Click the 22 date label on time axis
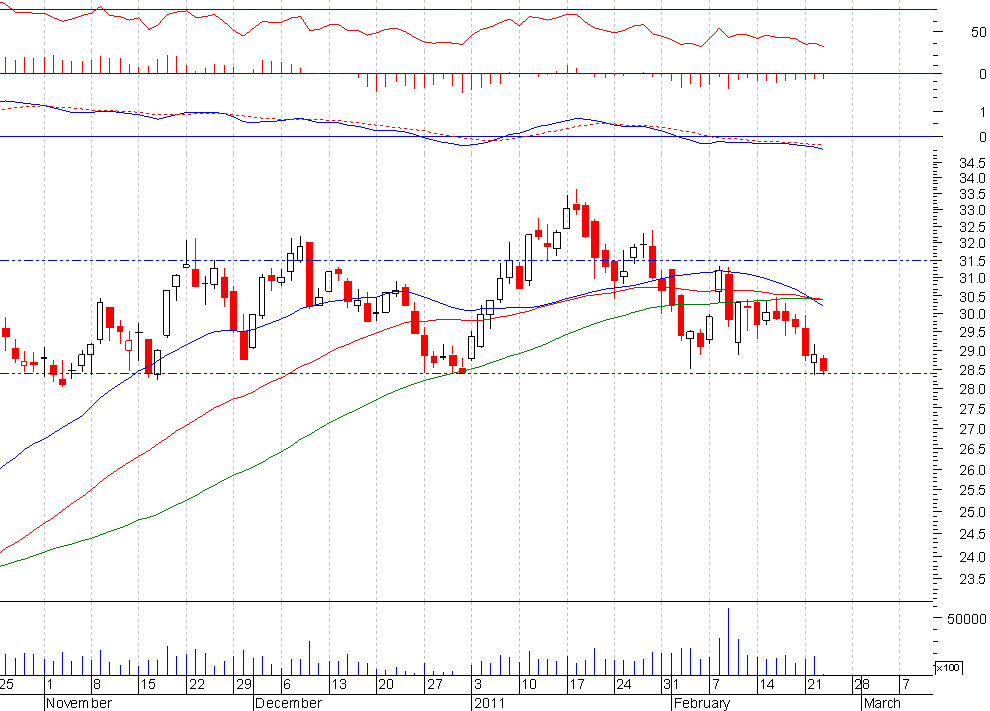 (197, 684)
